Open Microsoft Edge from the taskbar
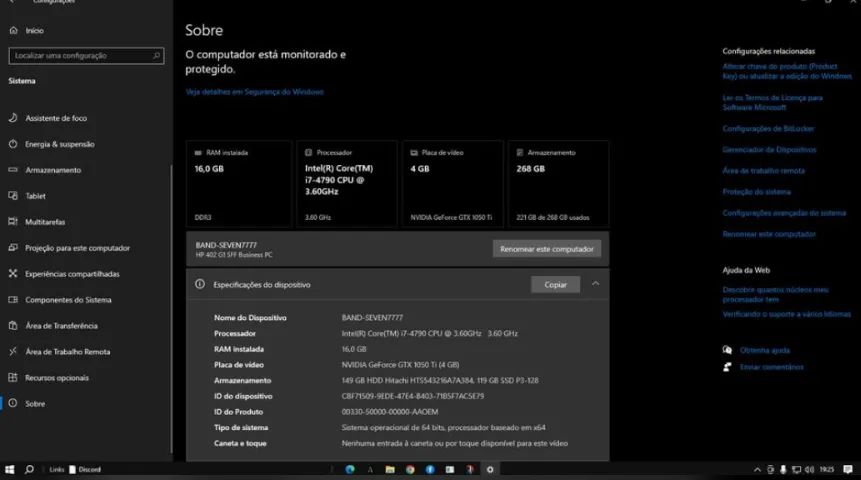This screenshot has width=861, height=480. [x=350, y=470]
